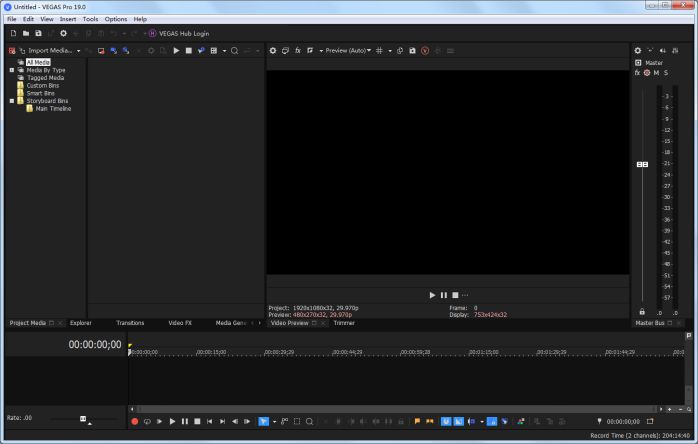Screen dimensions: 698x444
Task: Click Play From Start in transport bar
Action: coord(159,421)
